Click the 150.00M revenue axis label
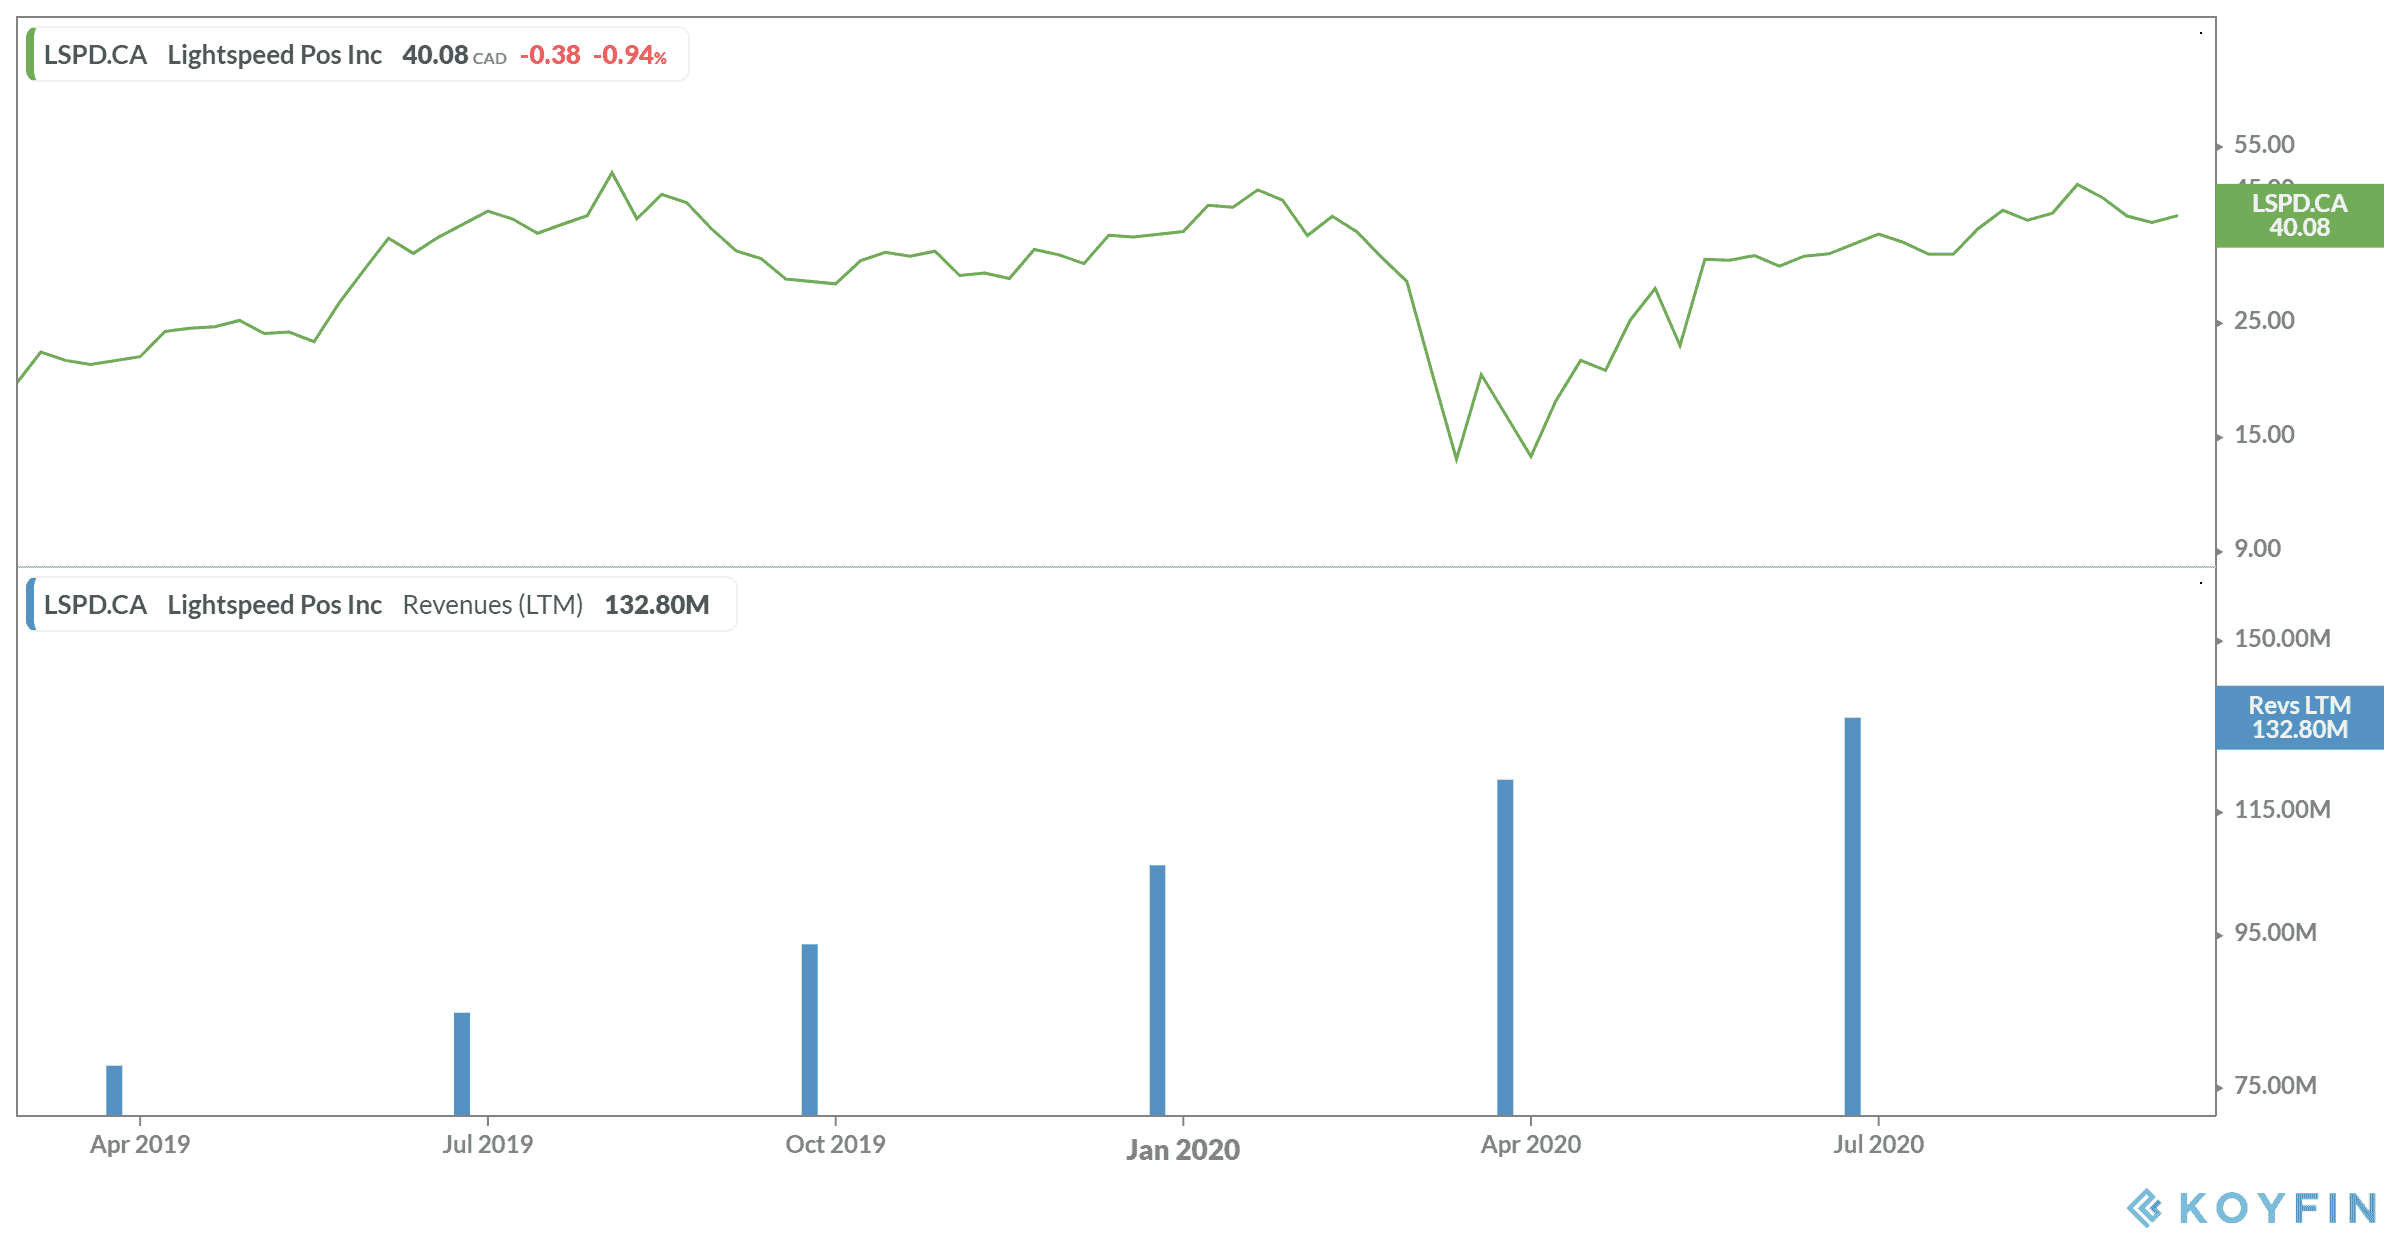This screenshot has height=1240, width=2400. click(x=2282, y=639)
